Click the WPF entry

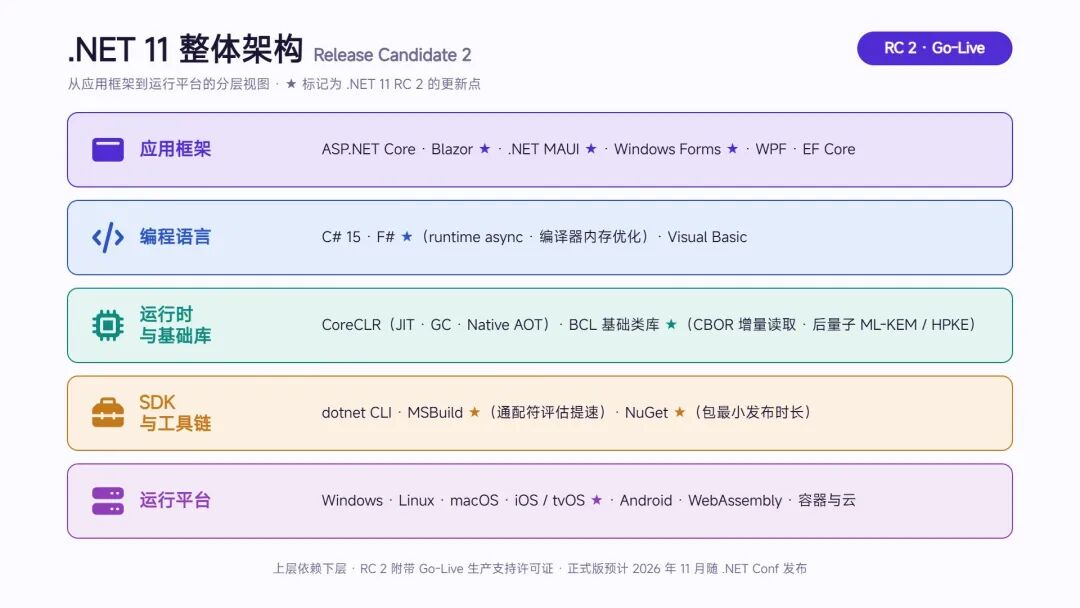tap(771, 149)
